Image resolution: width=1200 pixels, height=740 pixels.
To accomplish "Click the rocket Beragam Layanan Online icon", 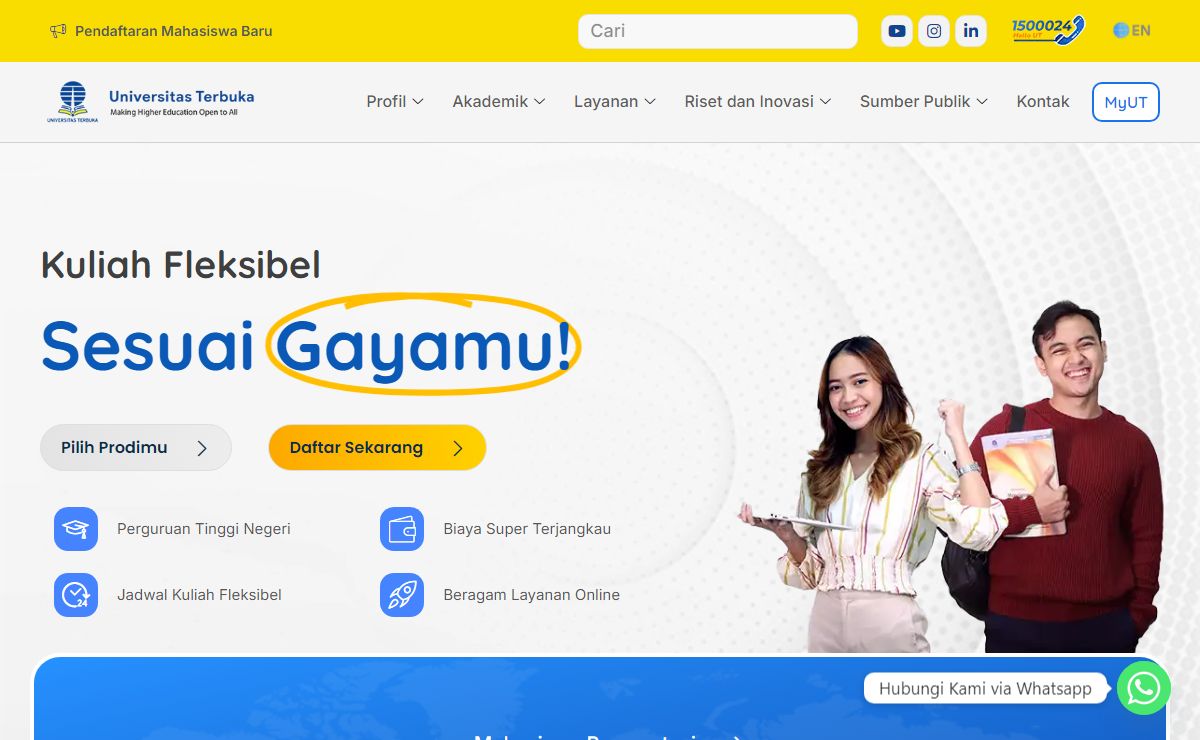I will click(x=402, y=595).
